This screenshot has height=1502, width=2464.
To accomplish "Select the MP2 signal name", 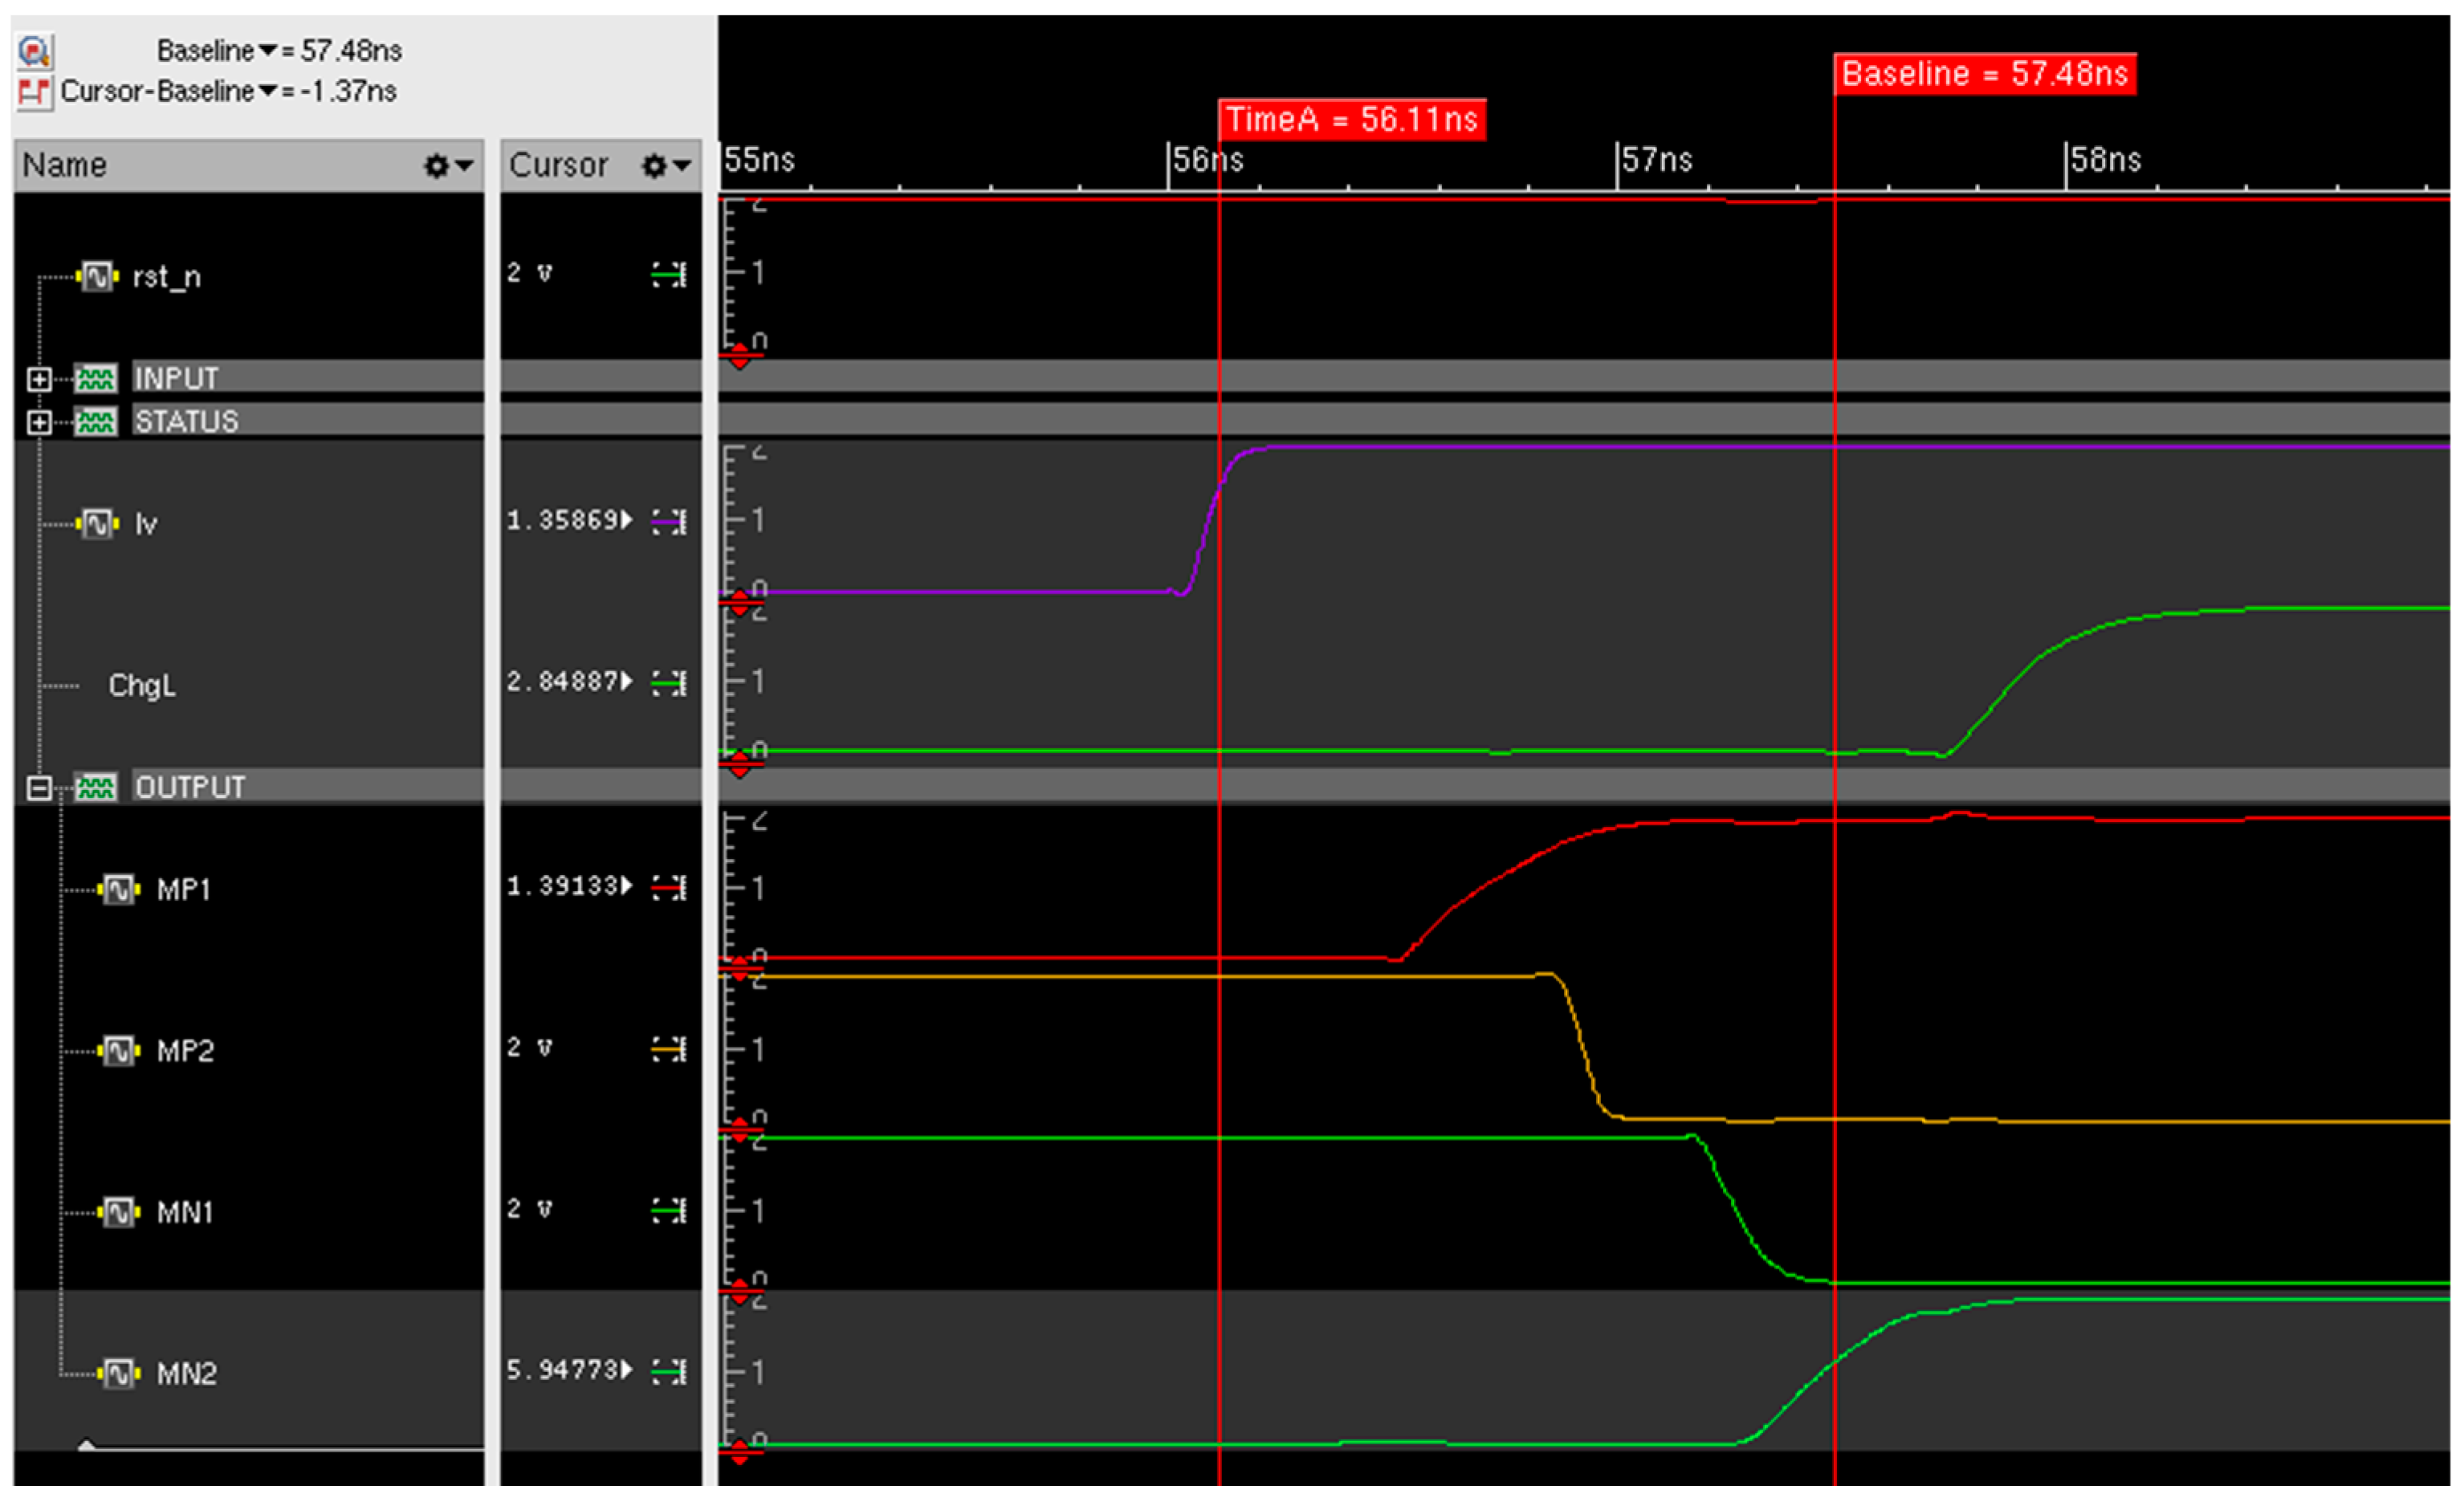I will pos(185,1051).
